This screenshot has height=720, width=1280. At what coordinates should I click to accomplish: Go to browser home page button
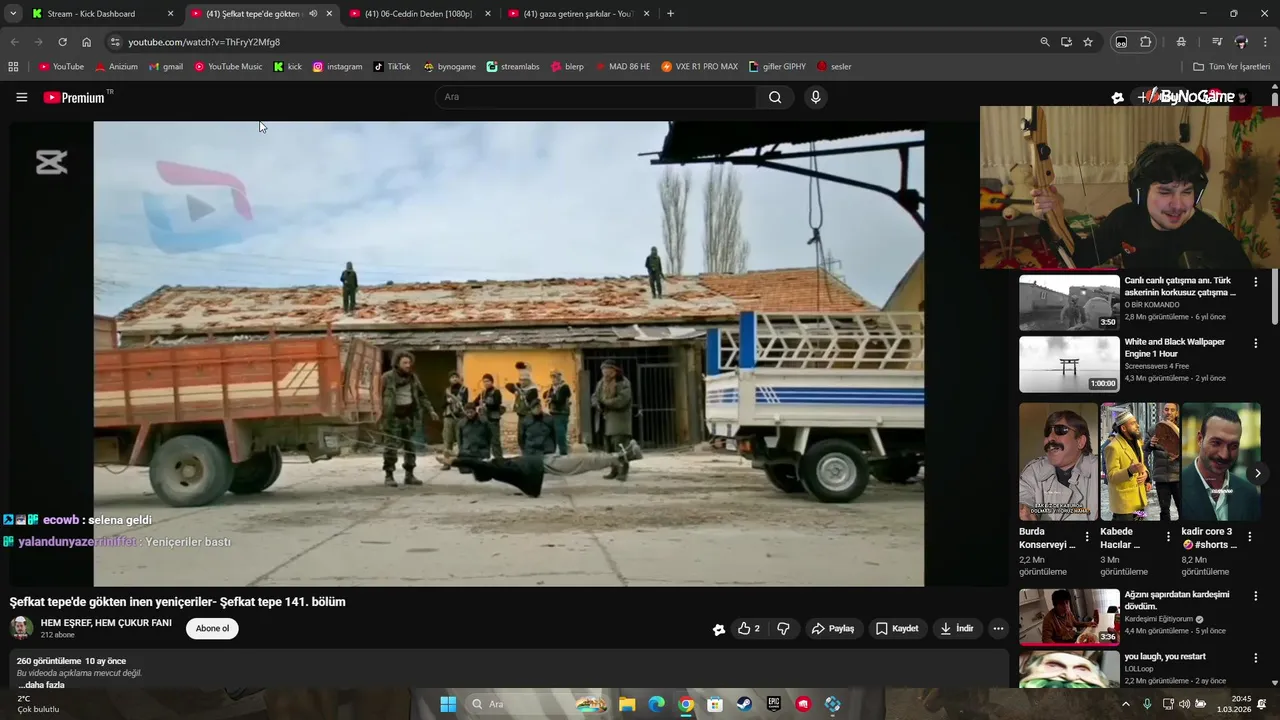(x=86, y=42)
